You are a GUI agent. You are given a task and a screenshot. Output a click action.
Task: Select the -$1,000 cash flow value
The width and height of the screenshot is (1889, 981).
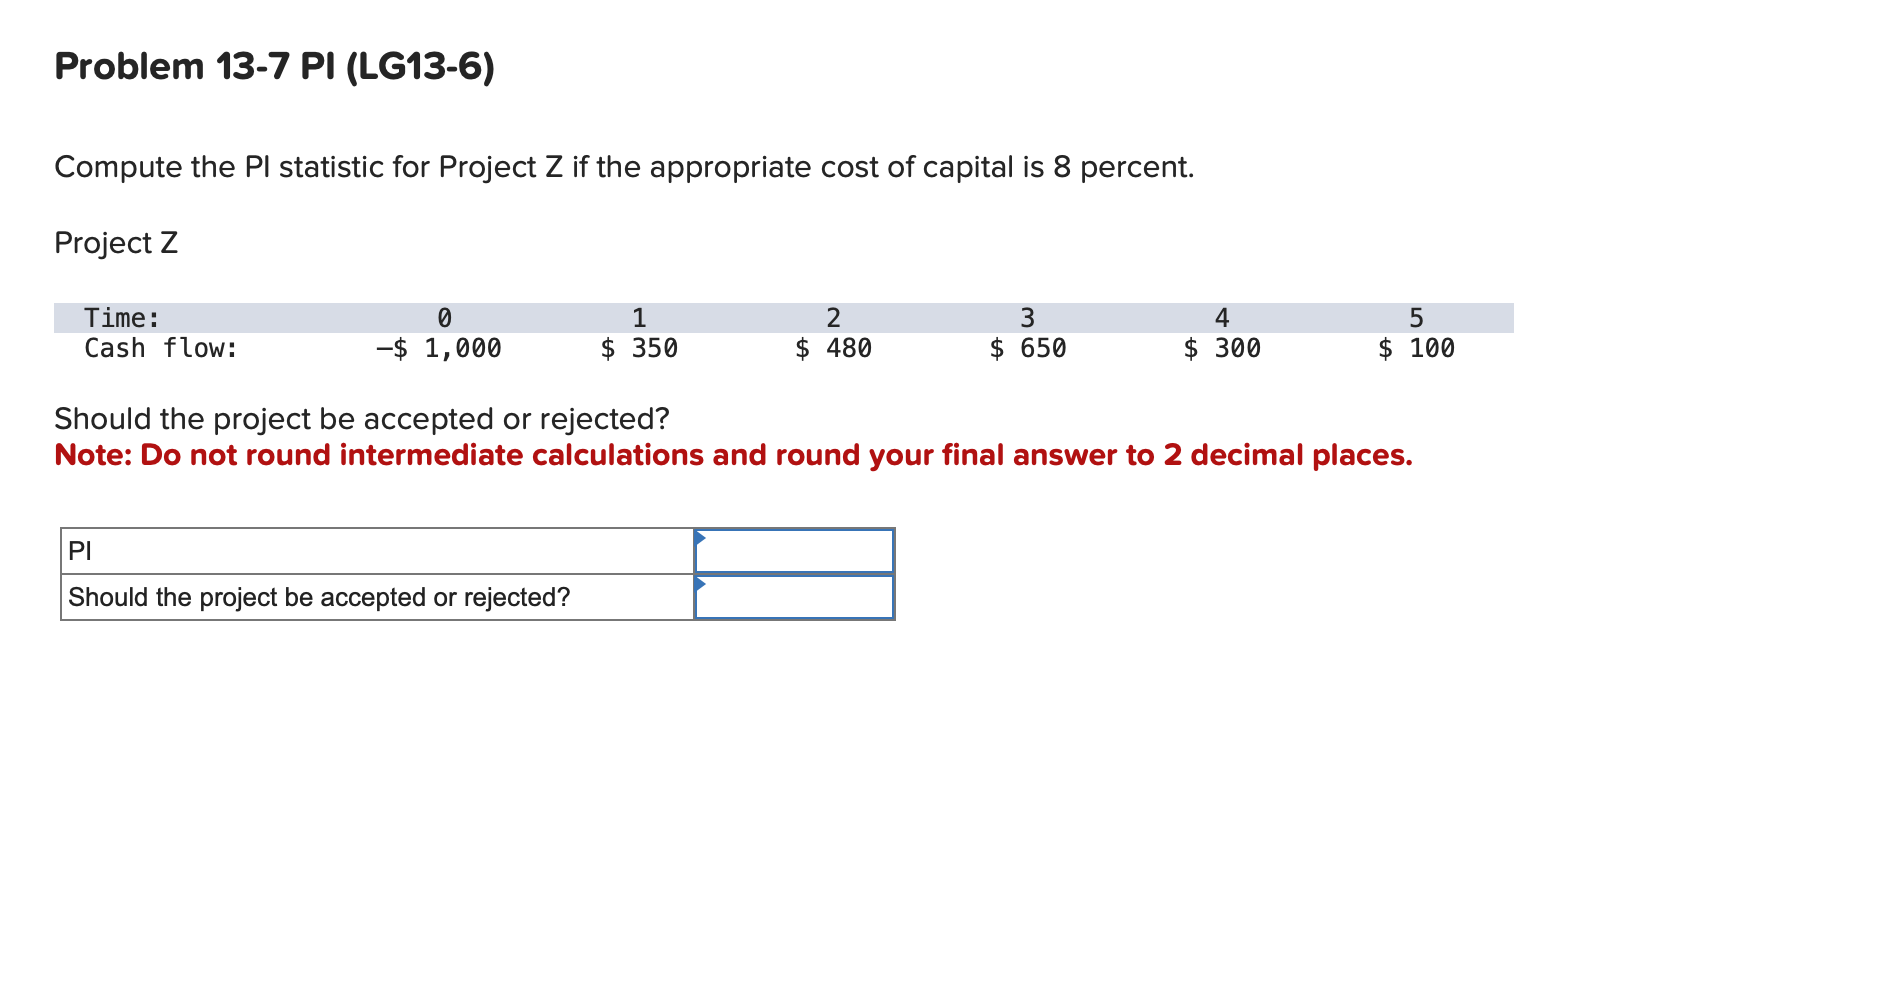(439, 348)
